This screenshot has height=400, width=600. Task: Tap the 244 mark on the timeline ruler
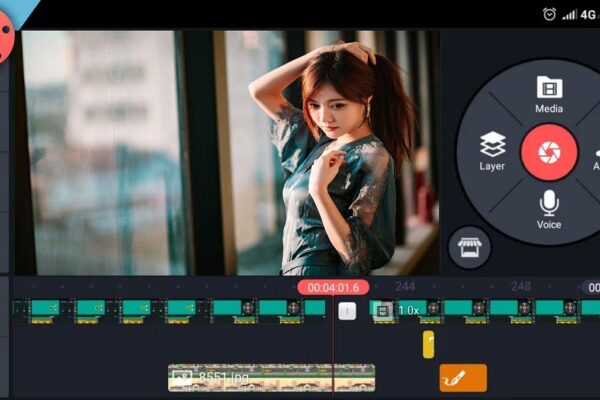[405, 286]
